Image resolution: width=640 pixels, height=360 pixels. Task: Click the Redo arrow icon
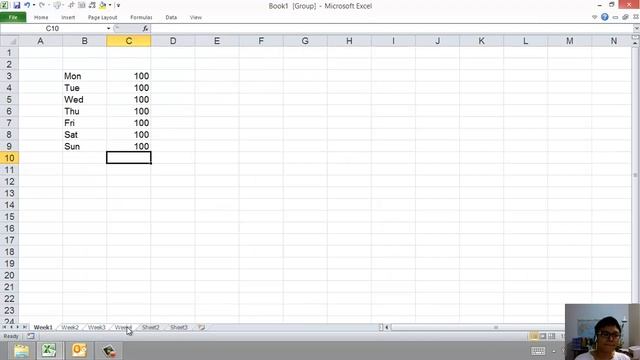click(x=42, y=5)
